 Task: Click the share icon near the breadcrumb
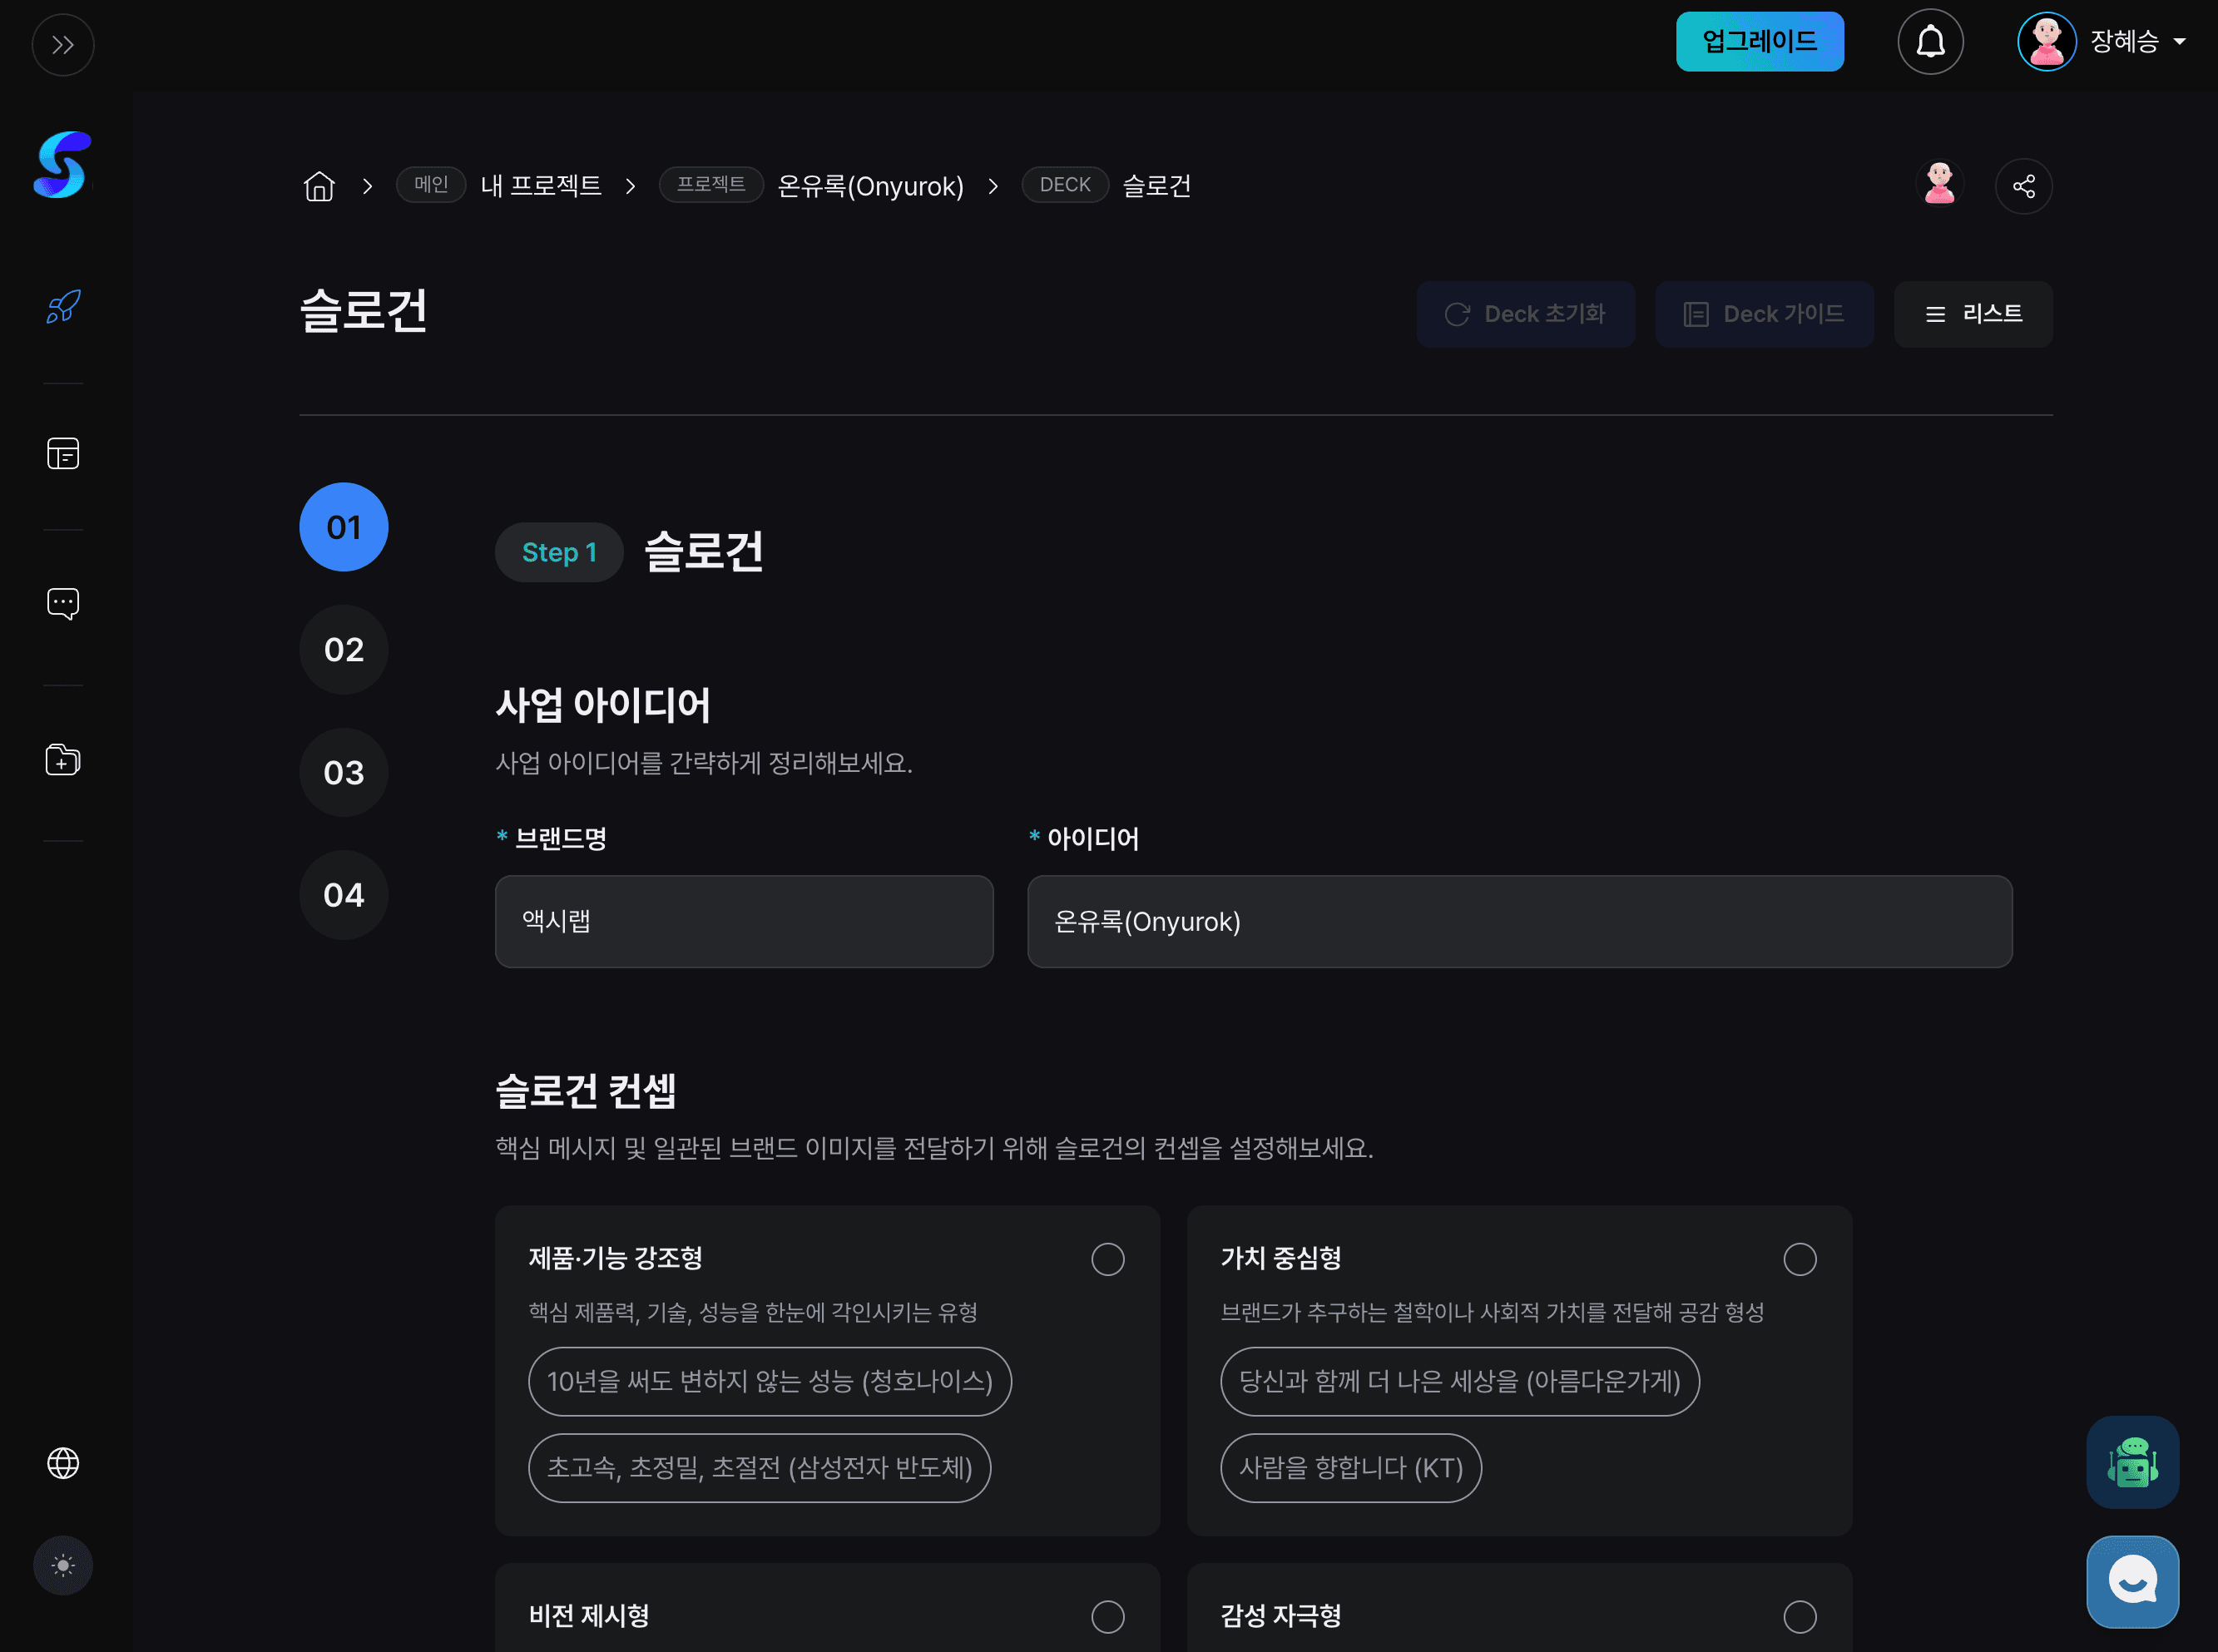(2024, 185)
